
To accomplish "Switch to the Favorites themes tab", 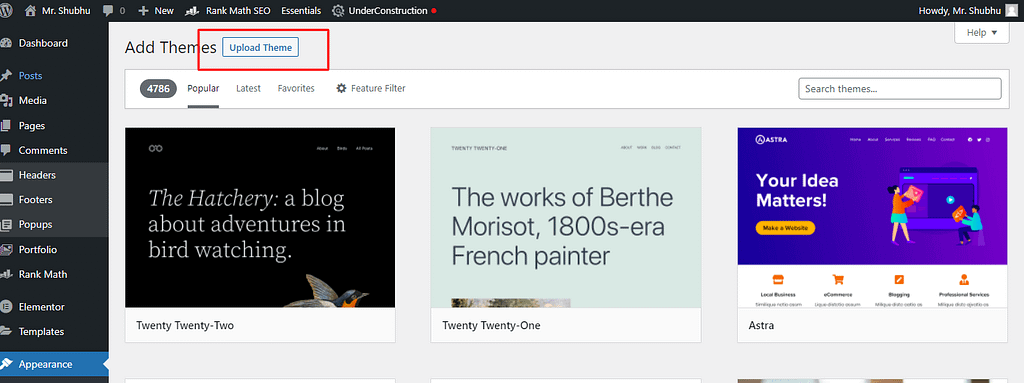I will point(296,88).
